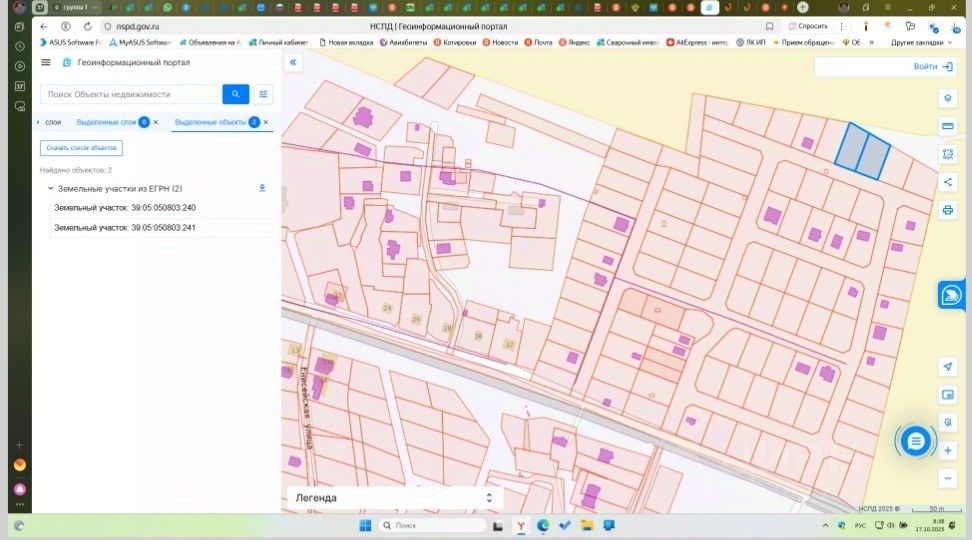Screen dimensions: 972x540
Task: Open the Другие закладки bookmarks folder
Action: [915, 43]
